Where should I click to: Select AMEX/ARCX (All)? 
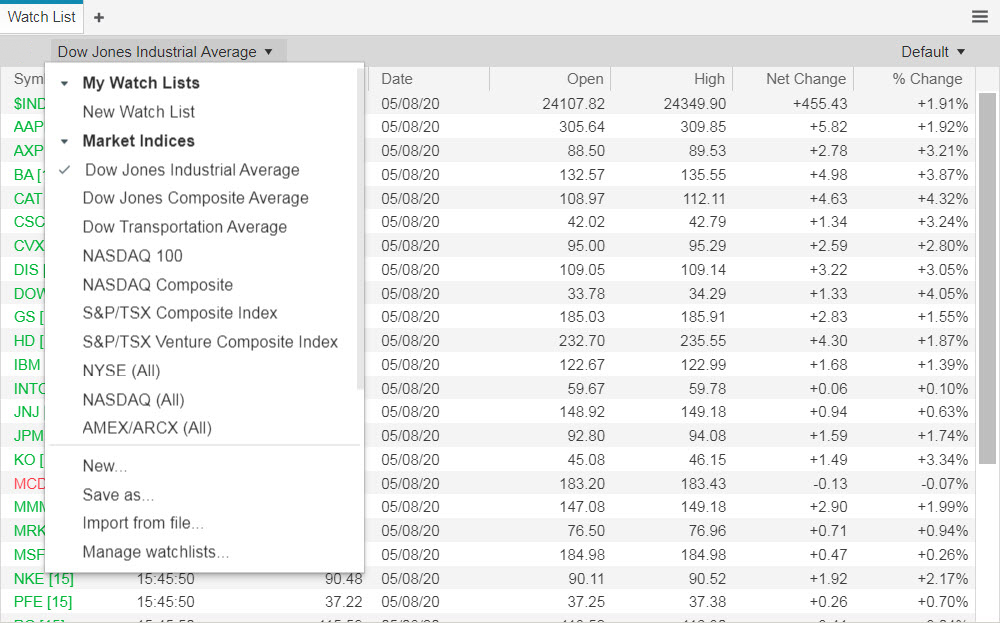147,427
